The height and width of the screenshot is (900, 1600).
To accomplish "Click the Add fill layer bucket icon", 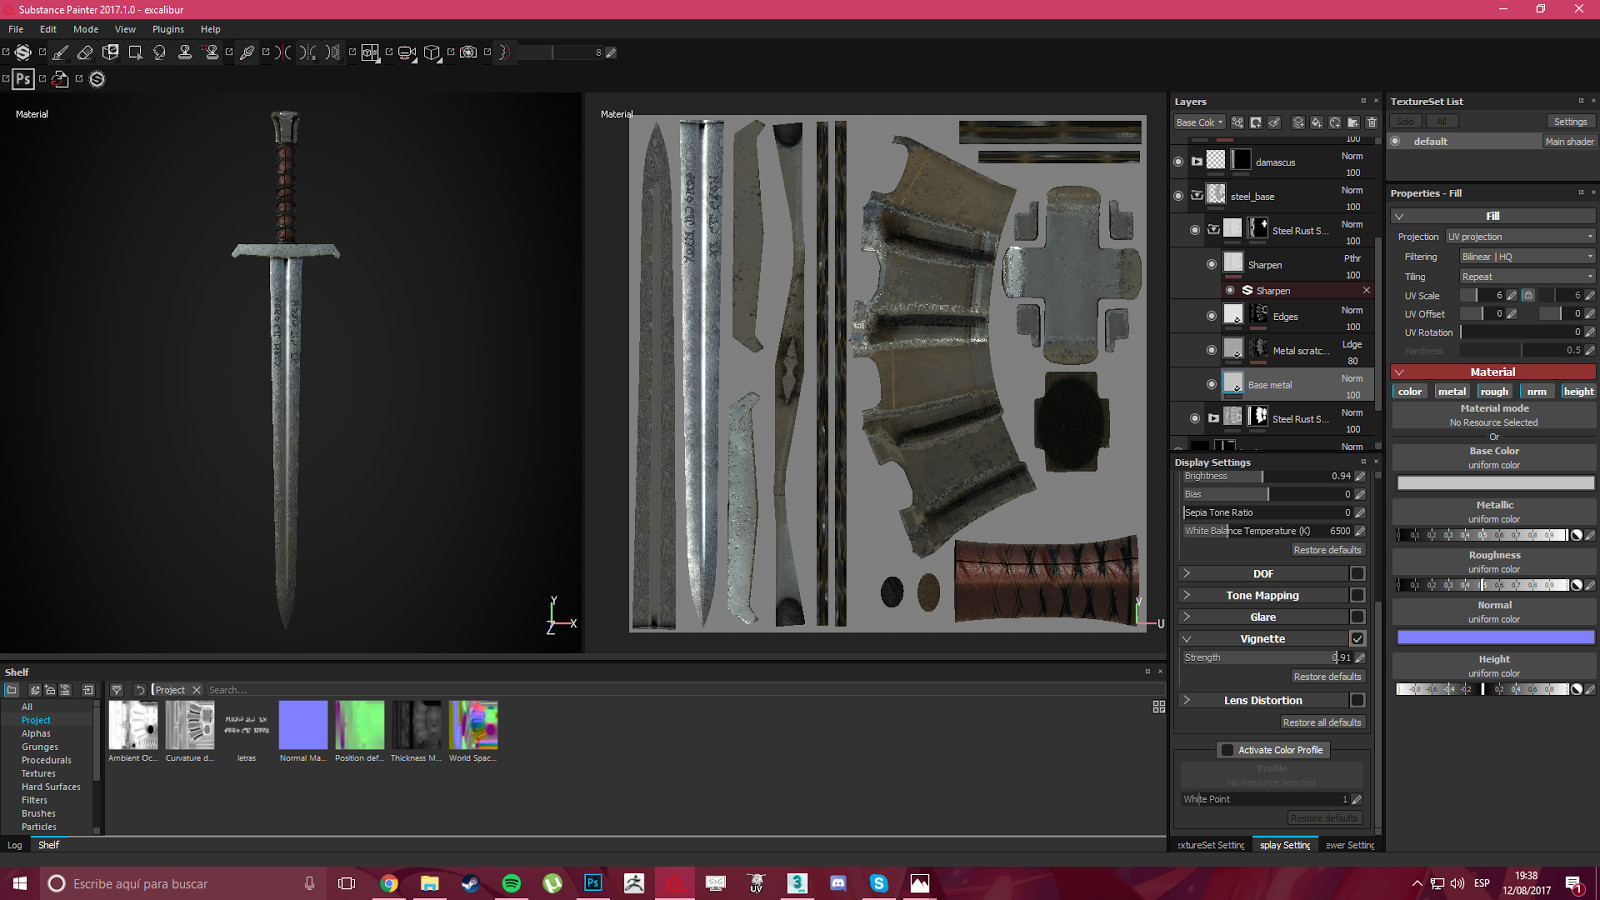I will (x=1316, y=122).
